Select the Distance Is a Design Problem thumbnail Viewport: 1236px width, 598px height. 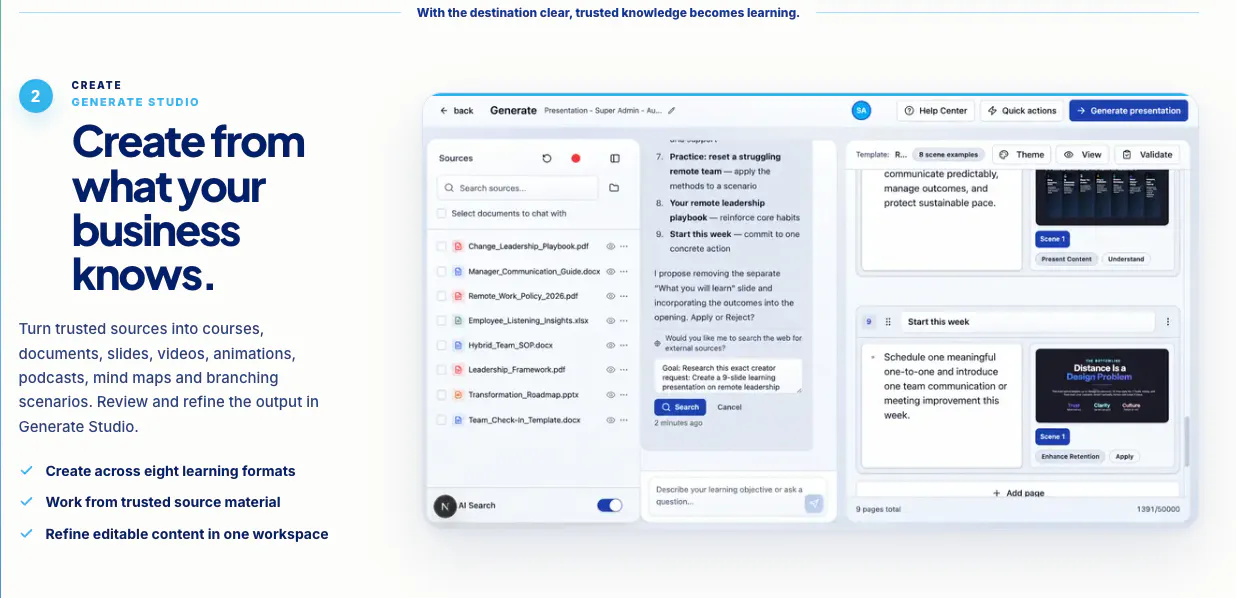pos(1102,384)
